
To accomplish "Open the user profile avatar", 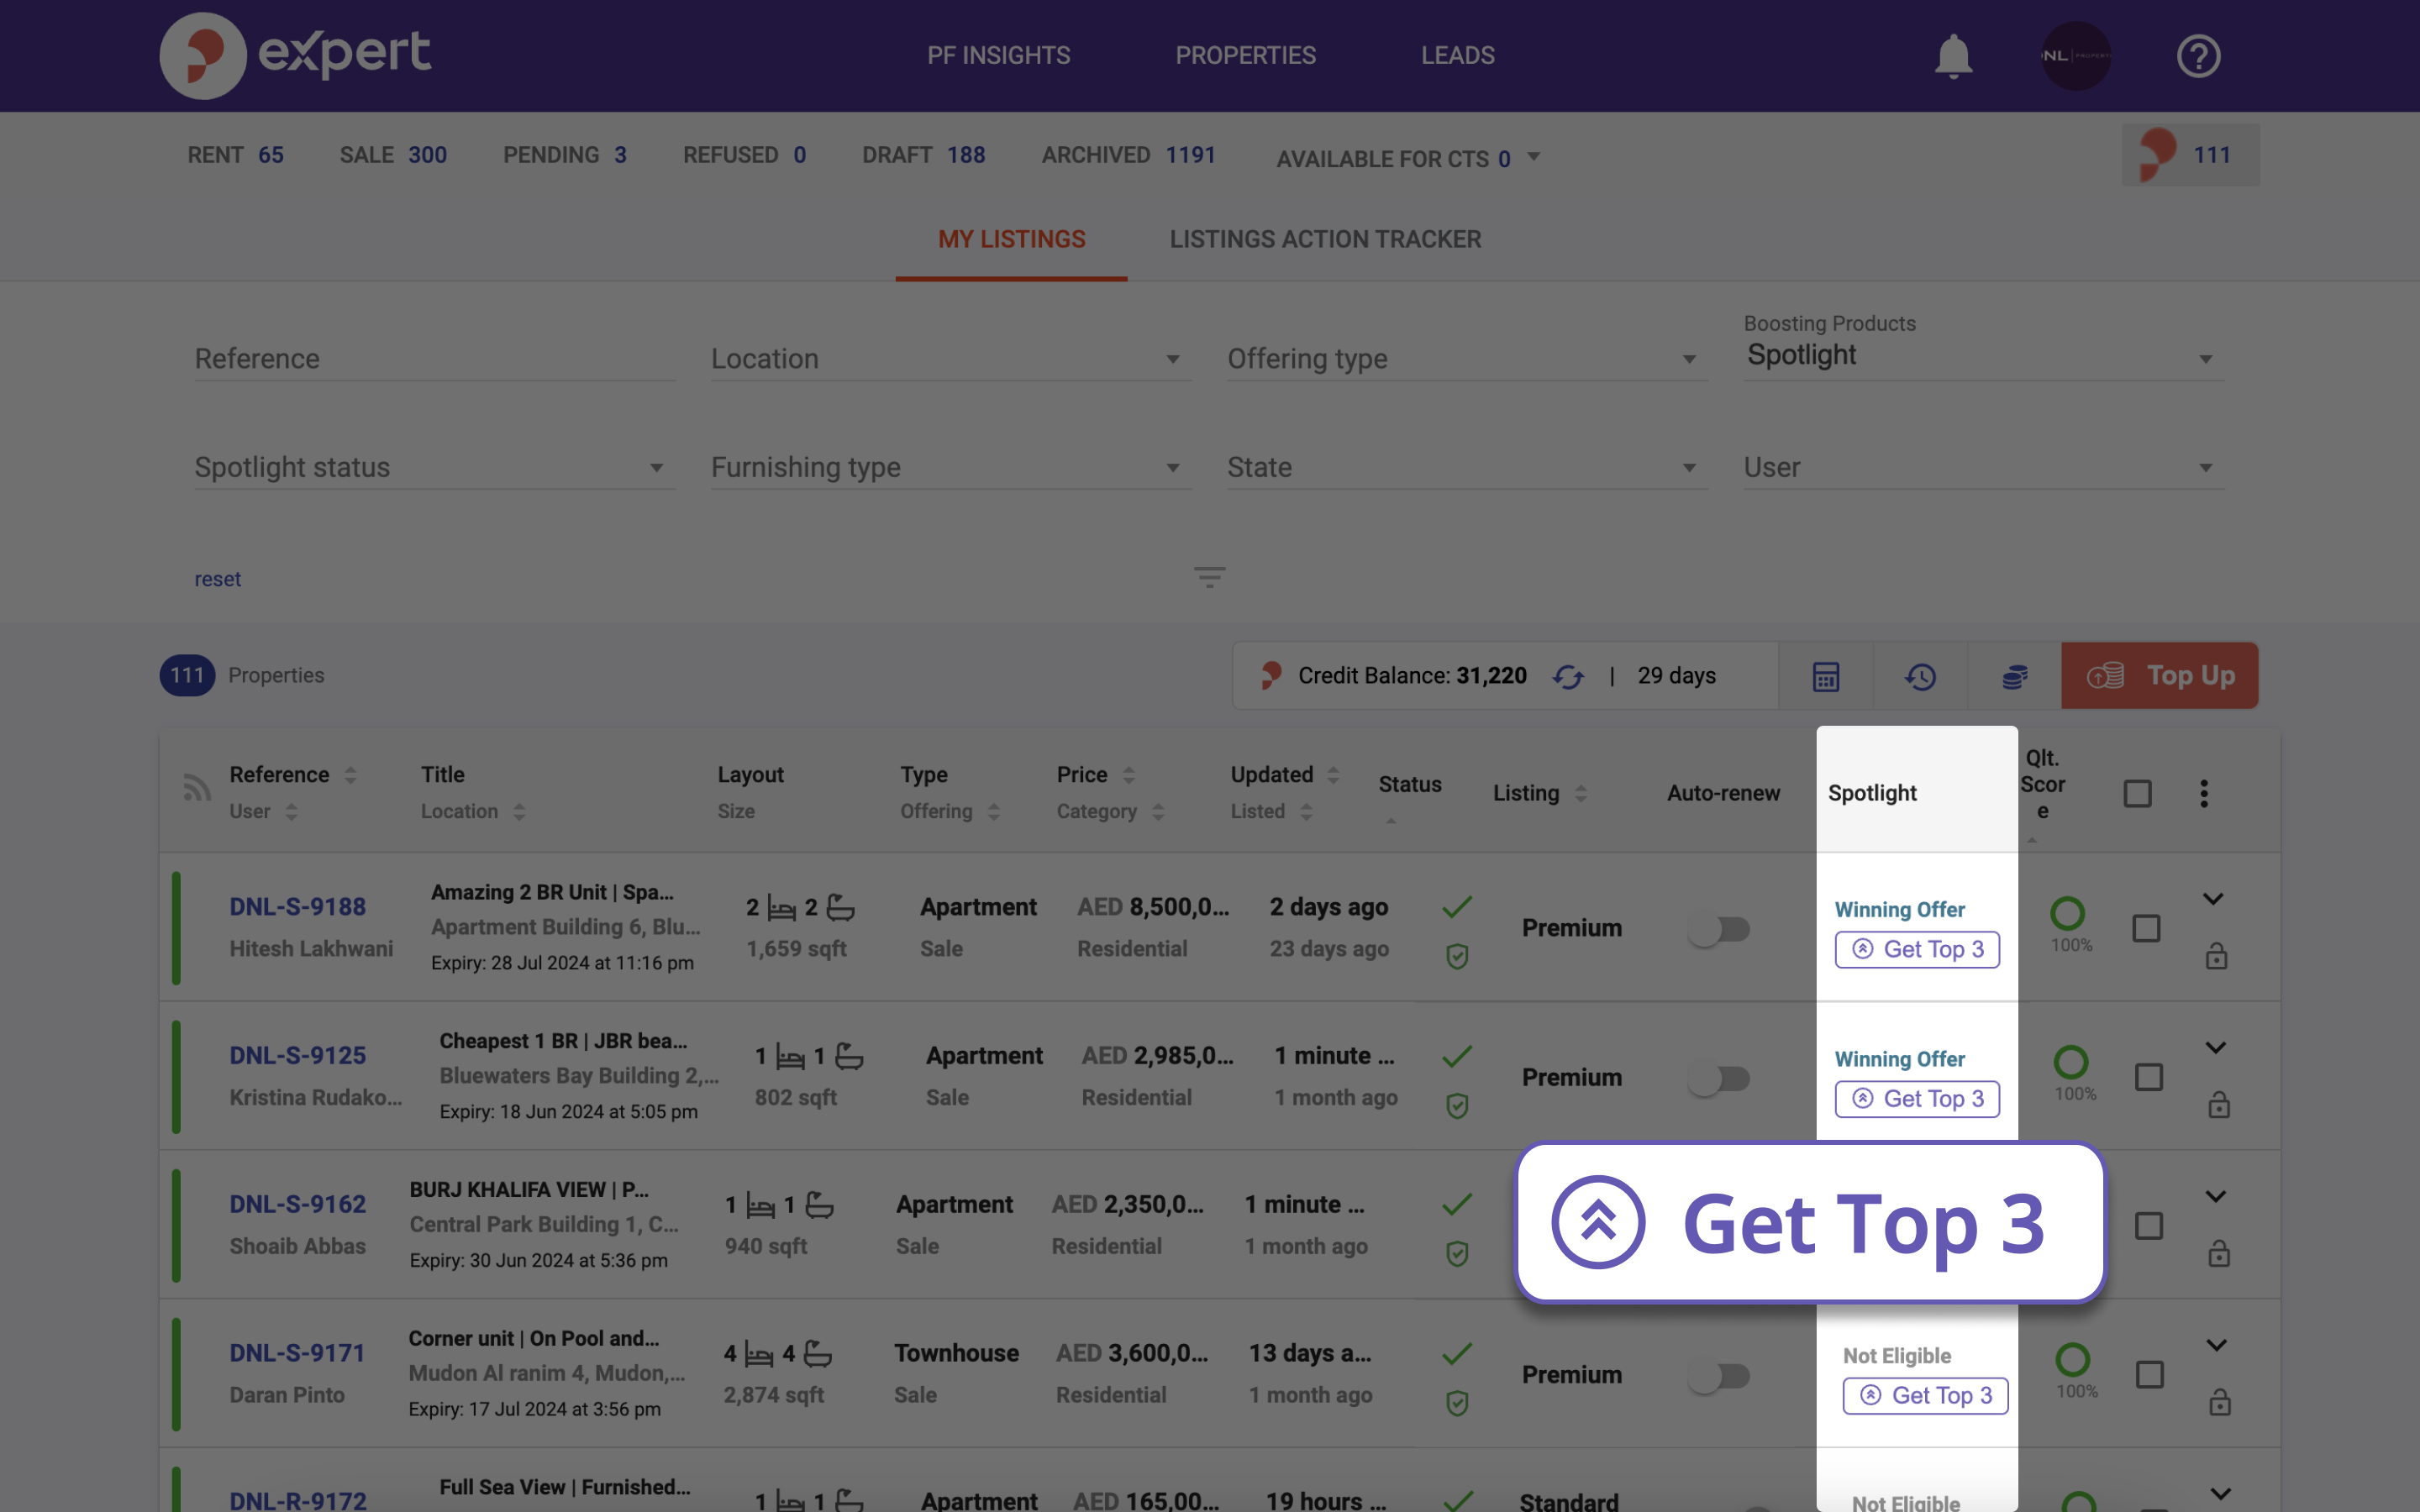I will [x=2076, y=56].
